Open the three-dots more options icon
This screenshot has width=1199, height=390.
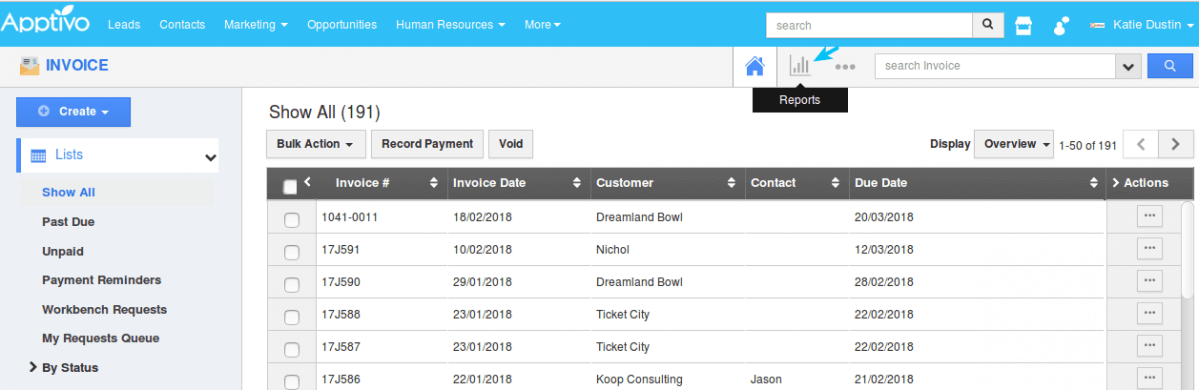(845, 67)
